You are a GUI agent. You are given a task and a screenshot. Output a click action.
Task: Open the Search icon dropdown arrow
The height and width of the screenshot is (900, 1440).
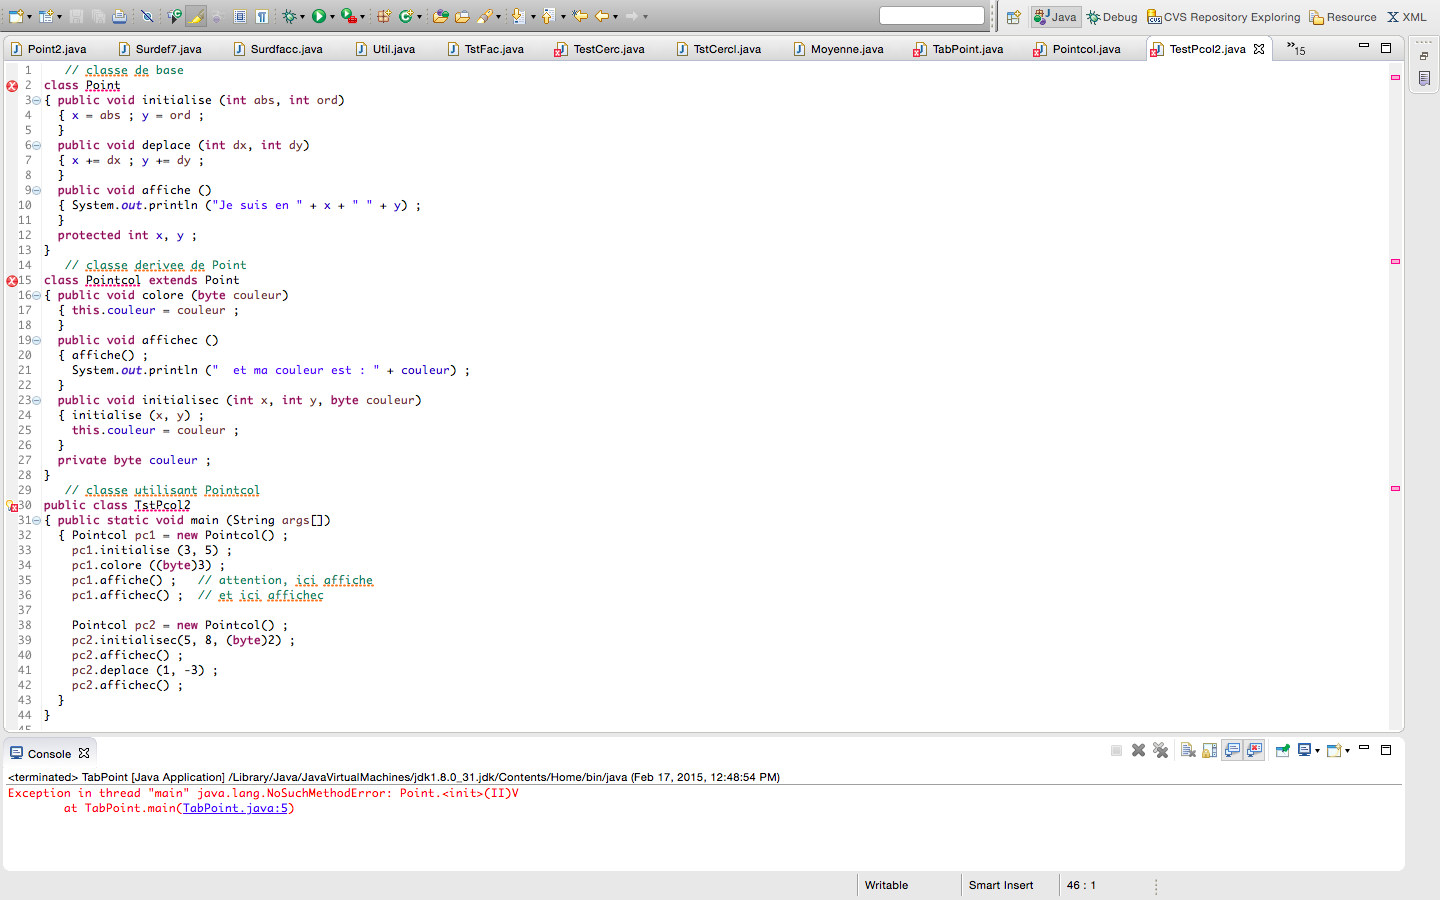click(498, 17)
